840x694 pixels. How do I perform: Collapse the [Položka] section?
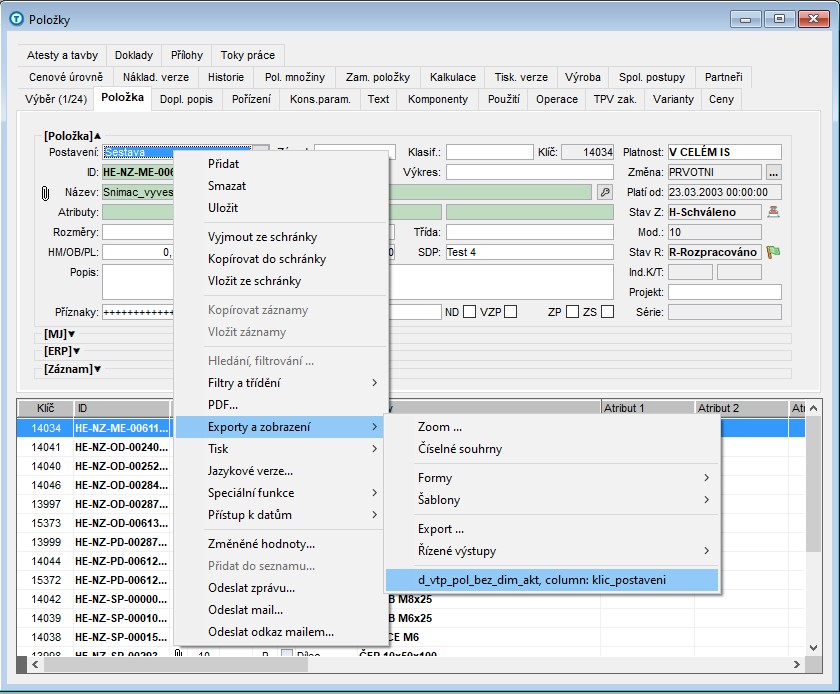coord(72,136)
